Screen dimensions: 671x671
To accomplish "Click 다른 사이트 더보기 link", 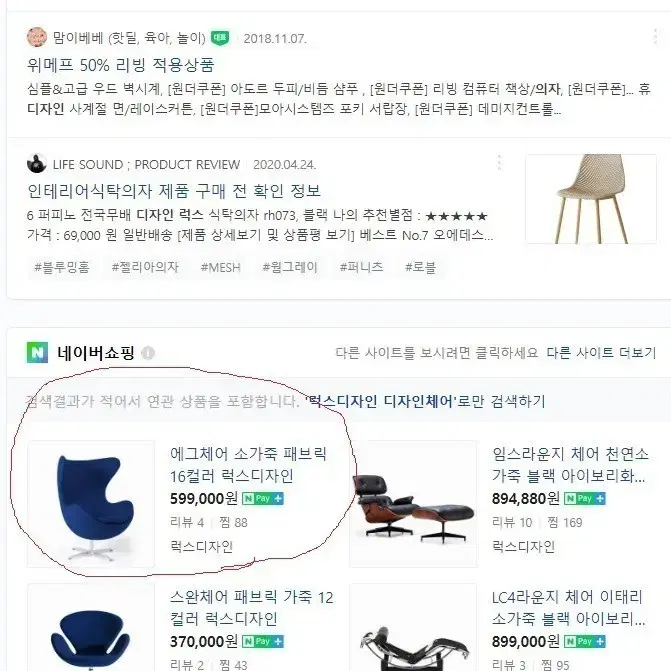I will pyautogui.click(x=601, y=353).
